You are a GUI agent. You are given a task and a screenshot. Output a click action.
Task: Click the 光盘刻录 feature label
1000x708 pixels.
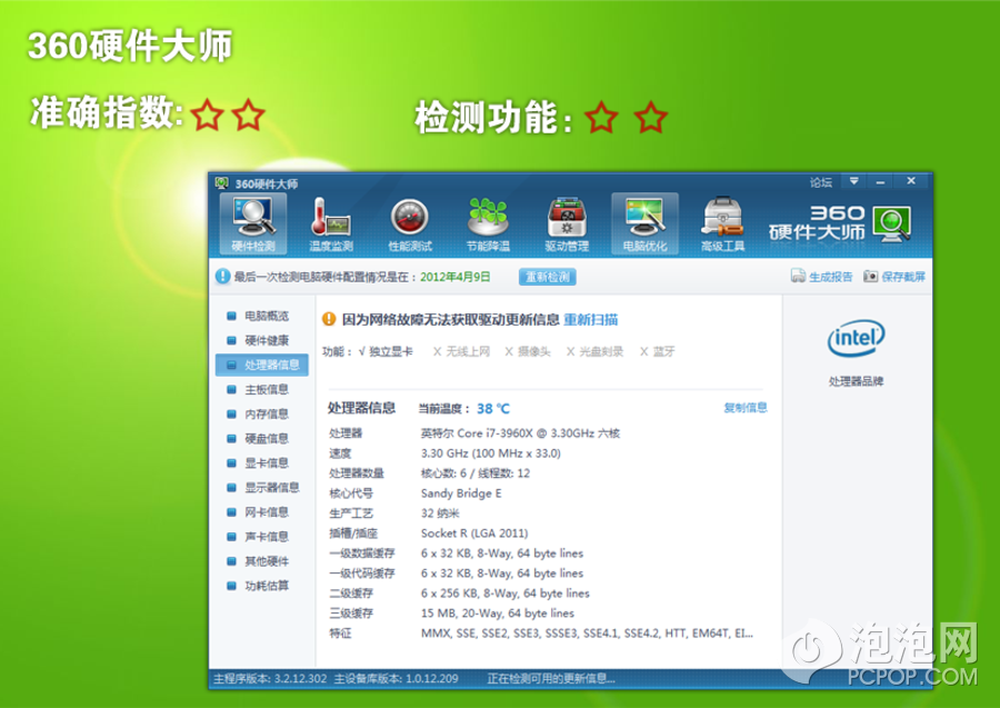601,351
